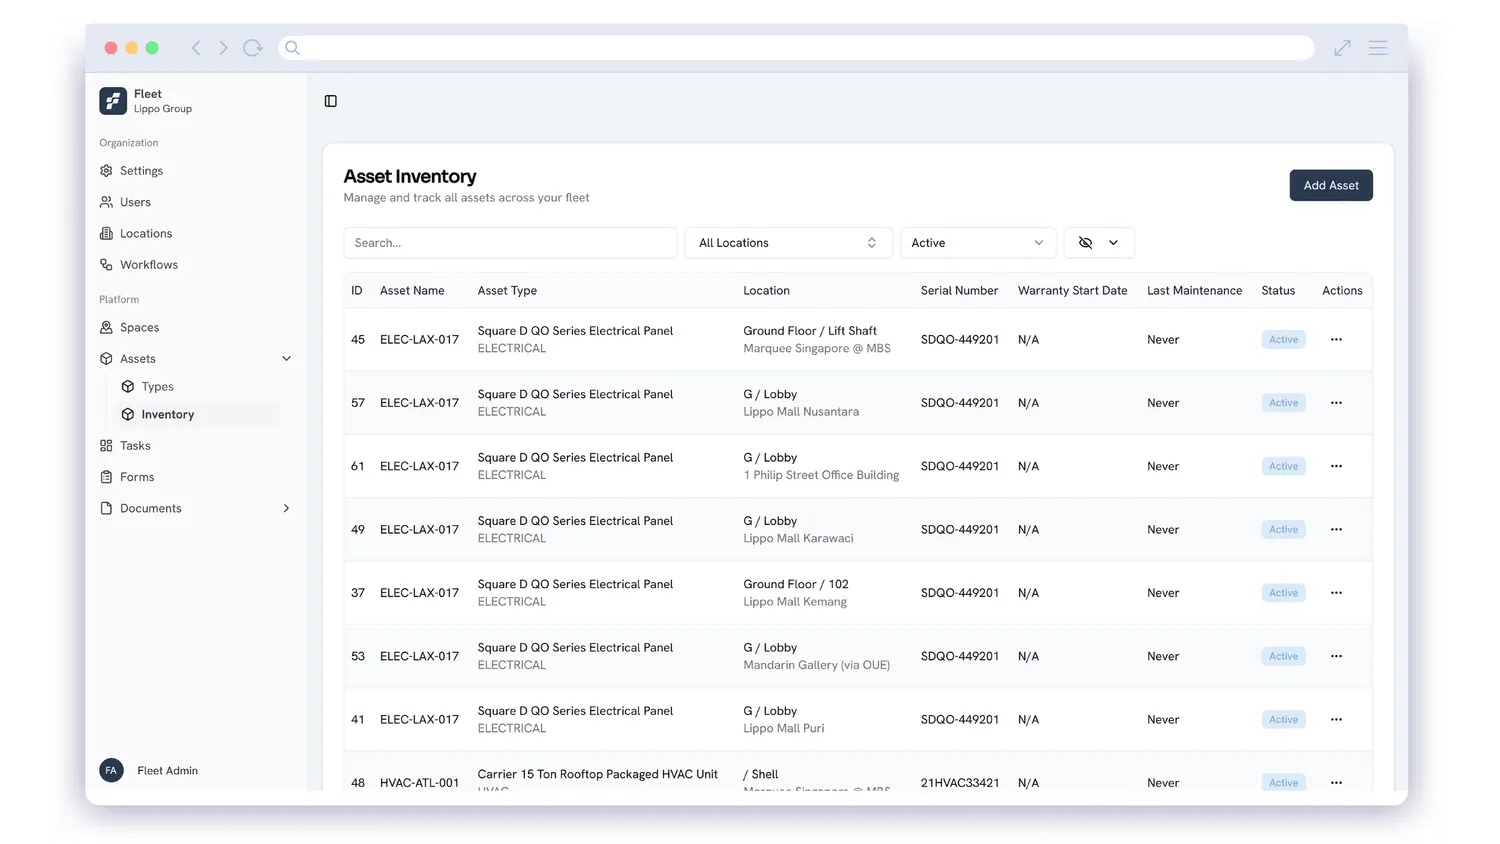Reload the page with the refresh icon
Image resolution: width=1500 pixels, height=844 pixels.
pos(253,48)
